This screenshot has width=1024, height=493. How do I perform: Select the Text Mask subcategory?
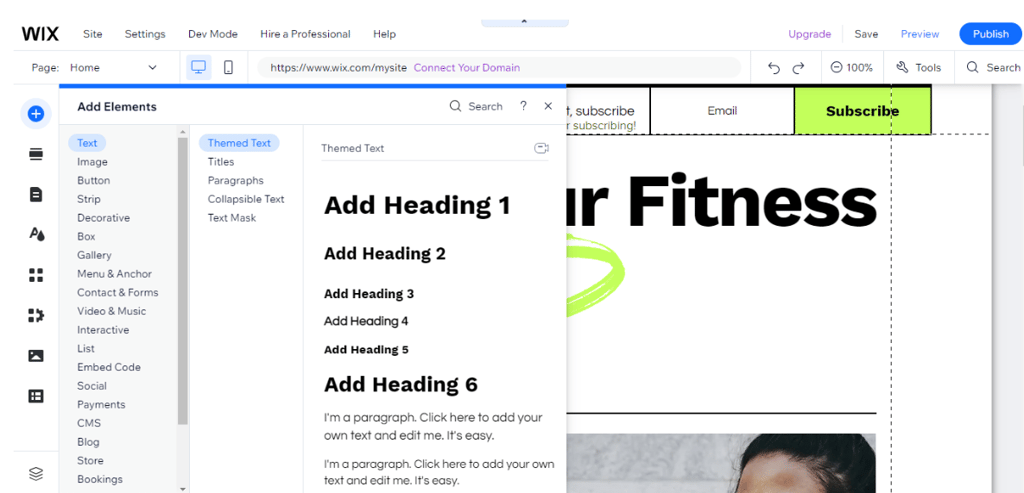[x=232, y=217]
